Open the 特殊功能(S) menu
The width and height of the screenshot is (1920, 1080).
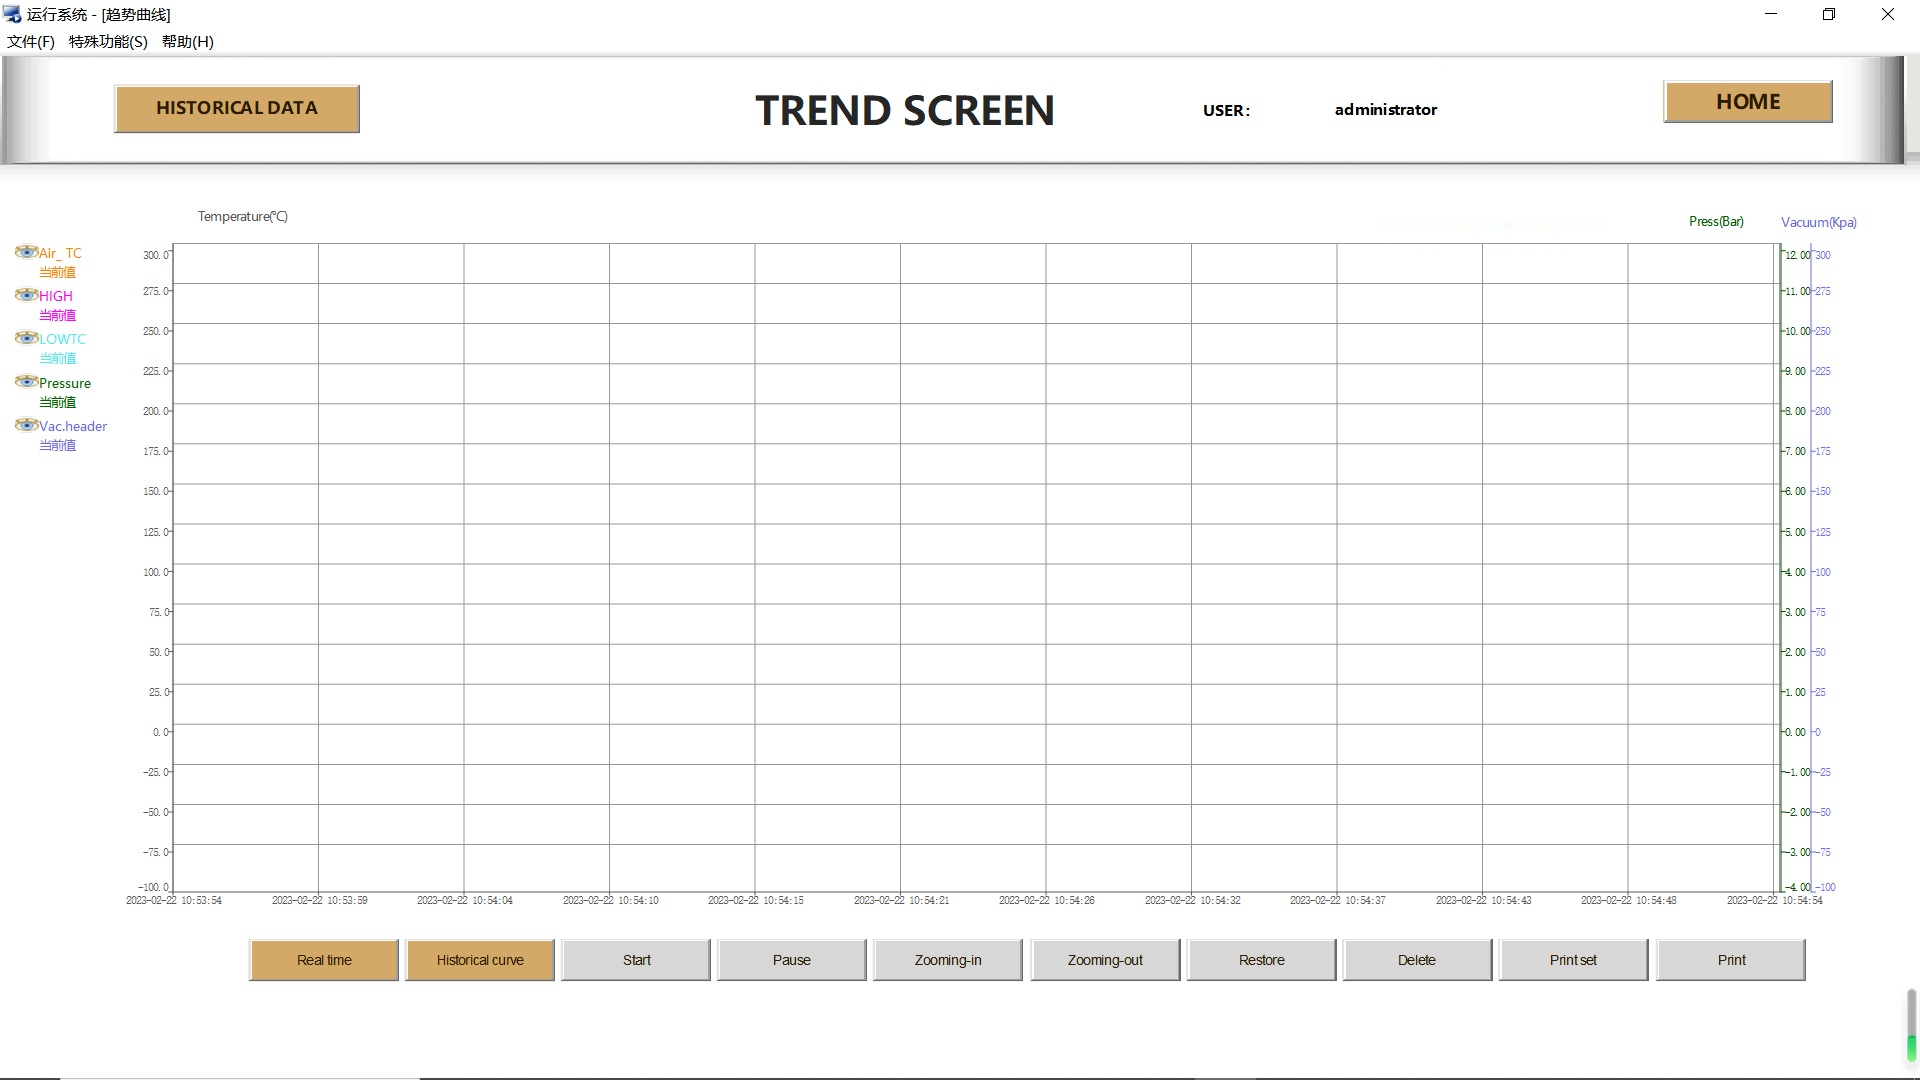[108, 41]
